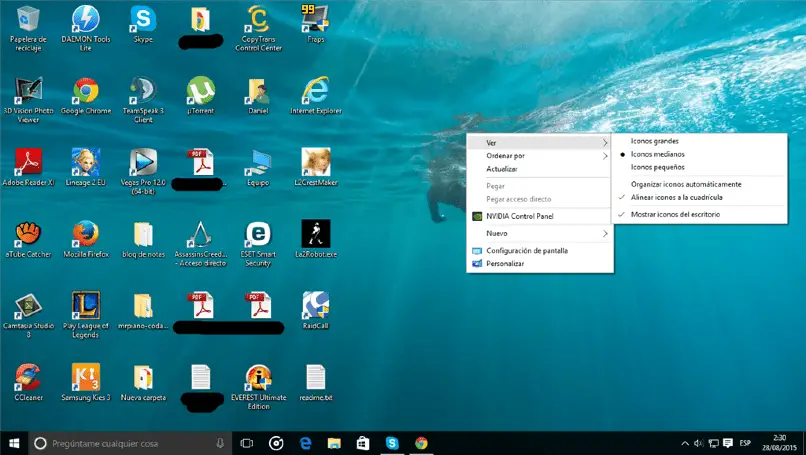
Task: Open the DAEMON Tools Lite desktop icon
Action: point(86,20)
